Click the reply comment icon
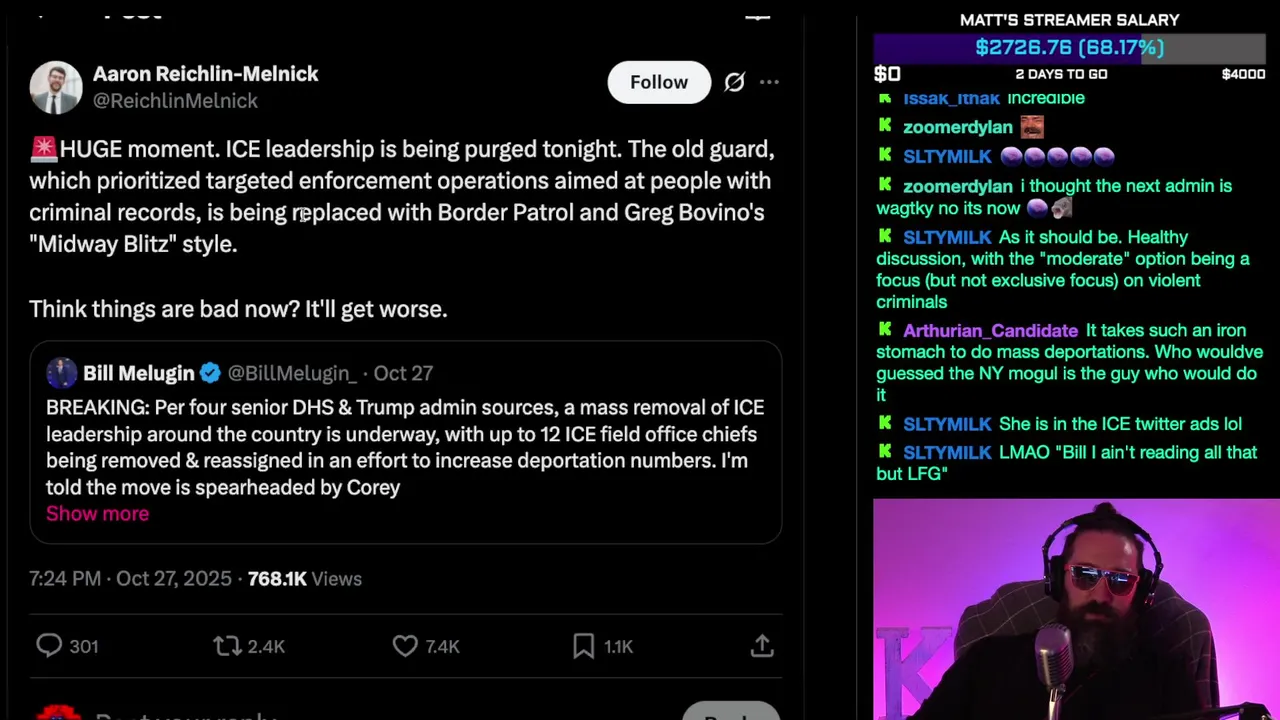The image size is (1280, 720). point(49,646)
